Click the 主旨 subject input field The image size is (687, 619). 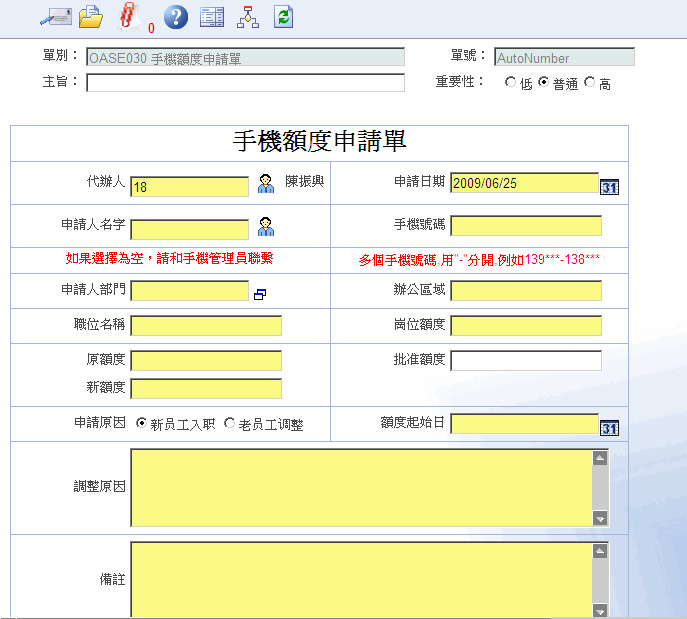[x=245, y=83]
